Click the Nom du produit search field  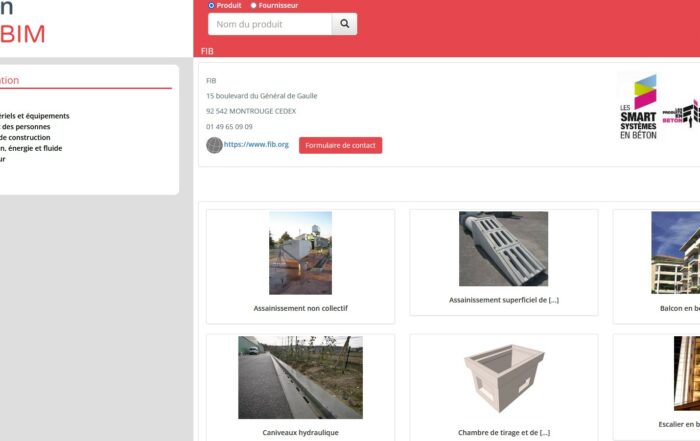click(x=269, y=24)
